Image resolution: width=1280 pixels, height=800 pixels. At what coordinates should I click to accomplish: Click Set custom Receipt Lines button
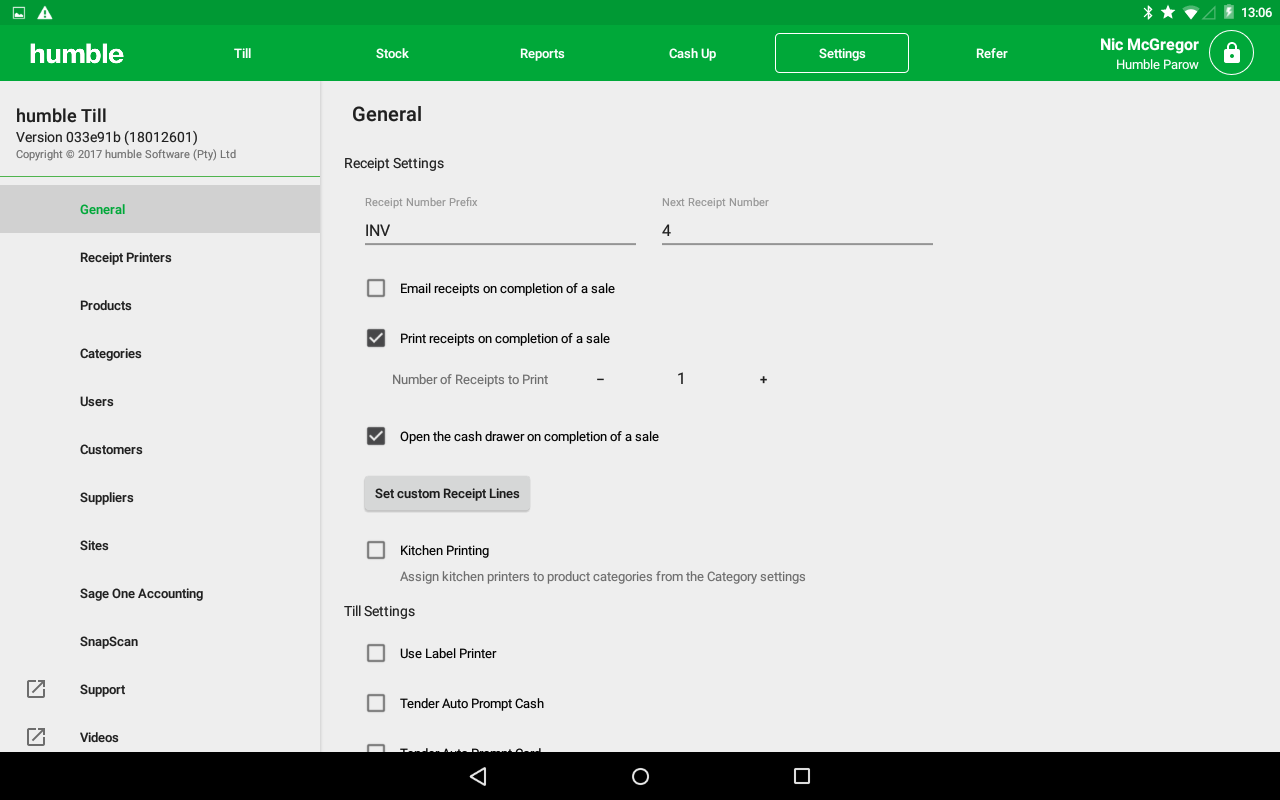click(x=447, y=493)
